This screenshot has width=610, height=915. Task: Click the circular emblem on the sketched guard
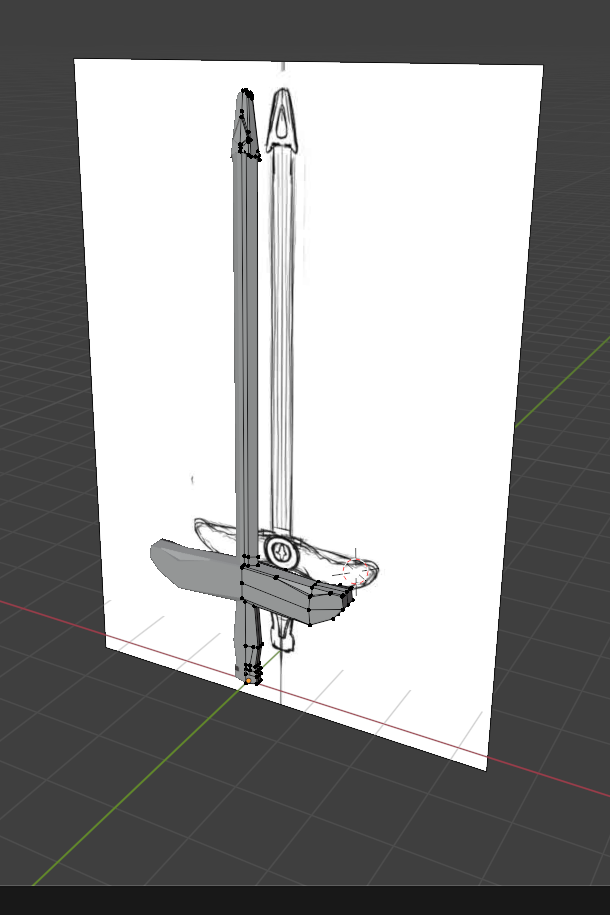click(282, 551)
